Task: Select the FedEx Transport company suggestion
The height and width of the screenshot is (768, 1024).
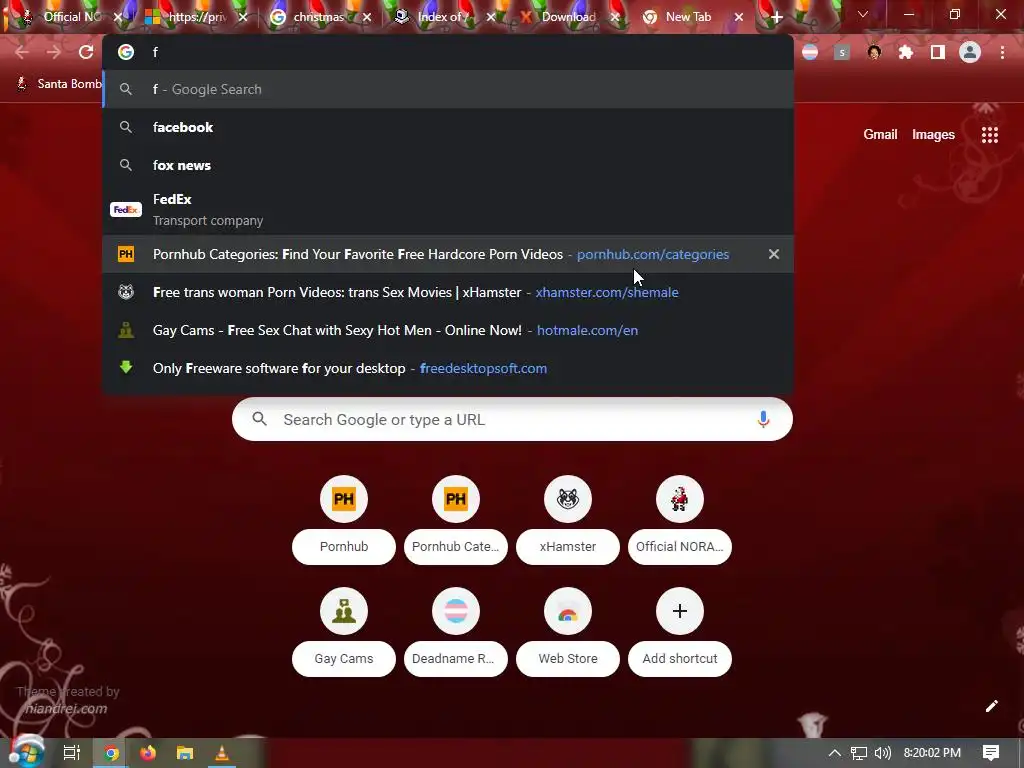Action: (448, 210)
